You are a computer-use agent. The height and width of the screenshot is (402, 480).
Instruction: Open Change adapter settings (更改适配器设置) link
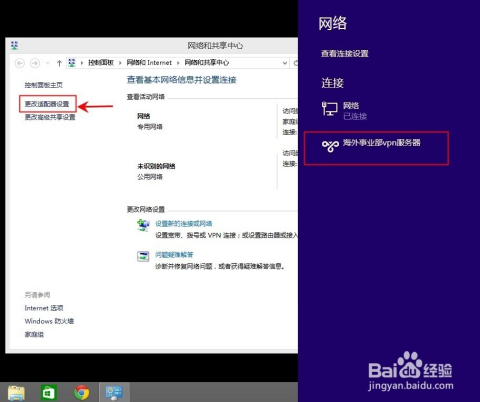[47, 104]
